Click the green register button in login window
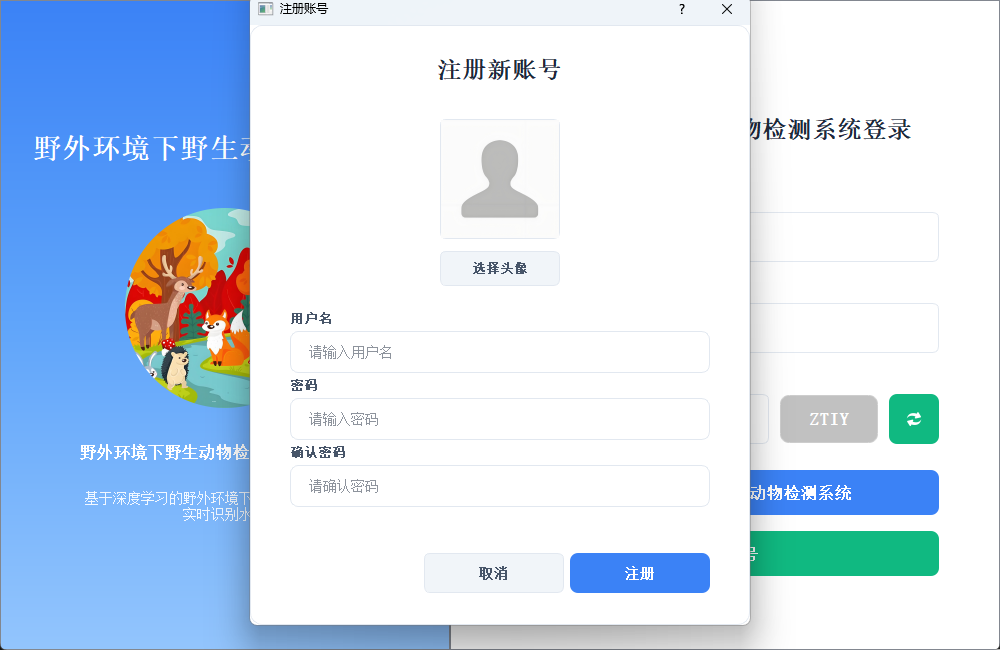This screenshot has height=650, width=1000. click(x=844, y=553)
